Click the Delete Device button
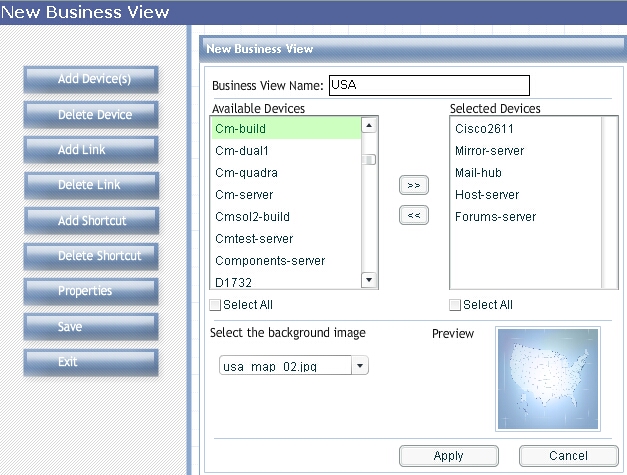The image size is (627, 475). (x=91, y=115)
